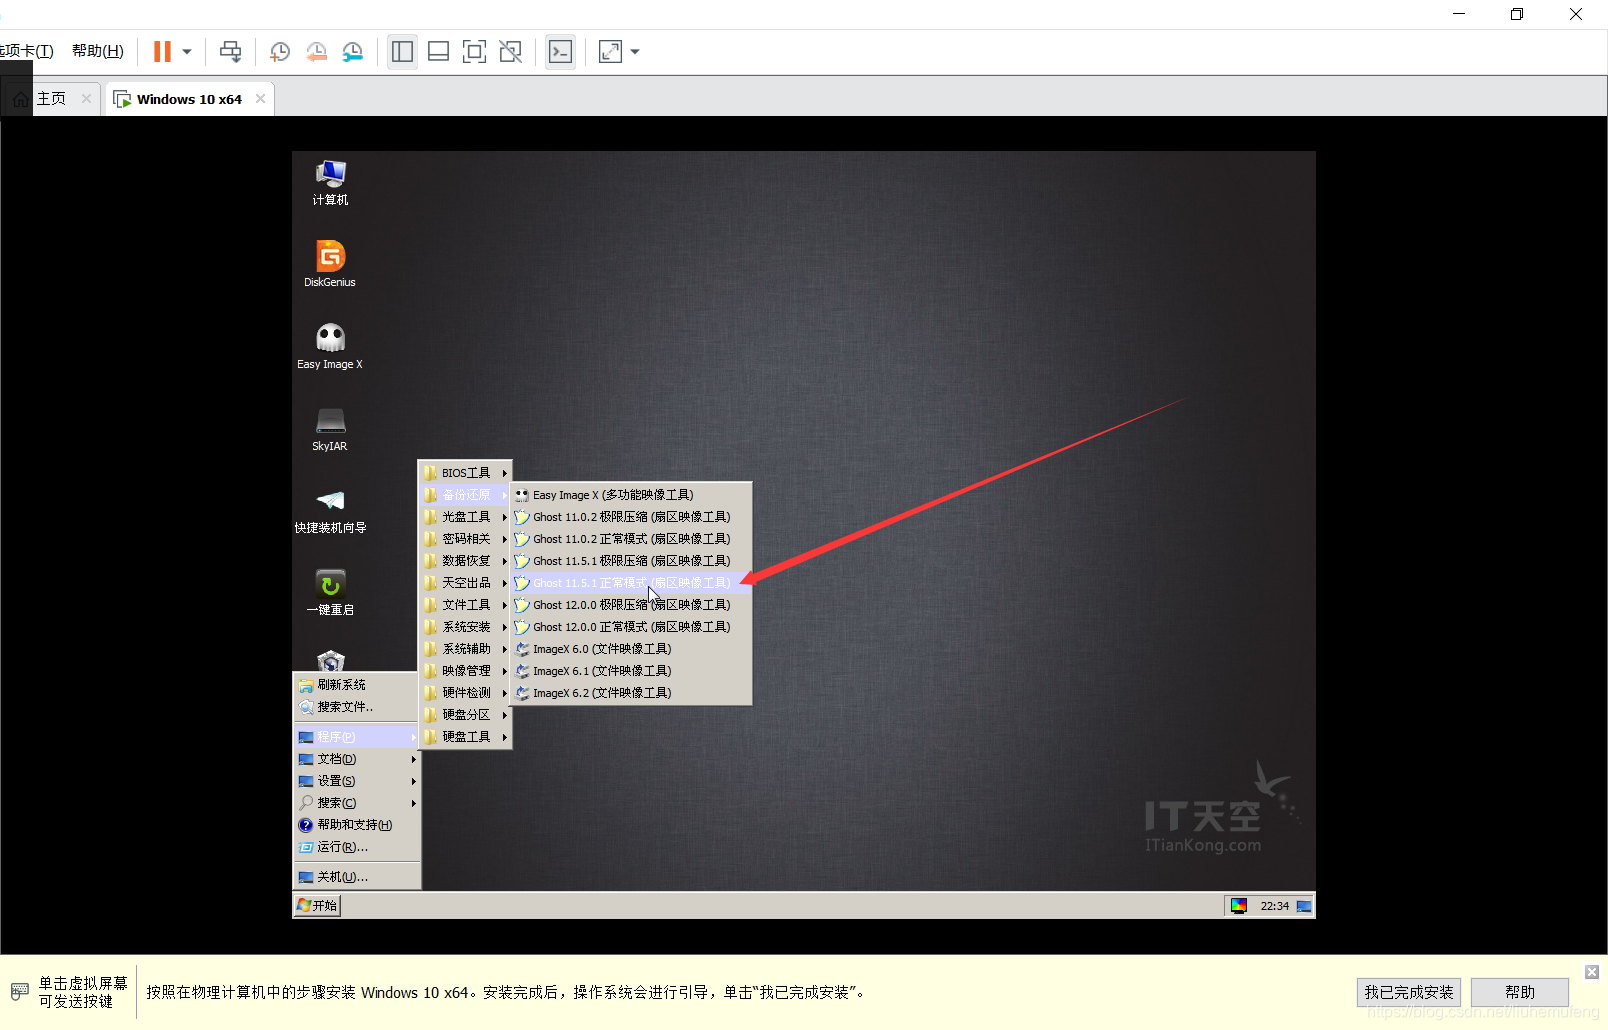The height and width of the screenshot is (1030, 1608).
Task: Expand the 天空出品 submenu
Action: click(465, 583)
